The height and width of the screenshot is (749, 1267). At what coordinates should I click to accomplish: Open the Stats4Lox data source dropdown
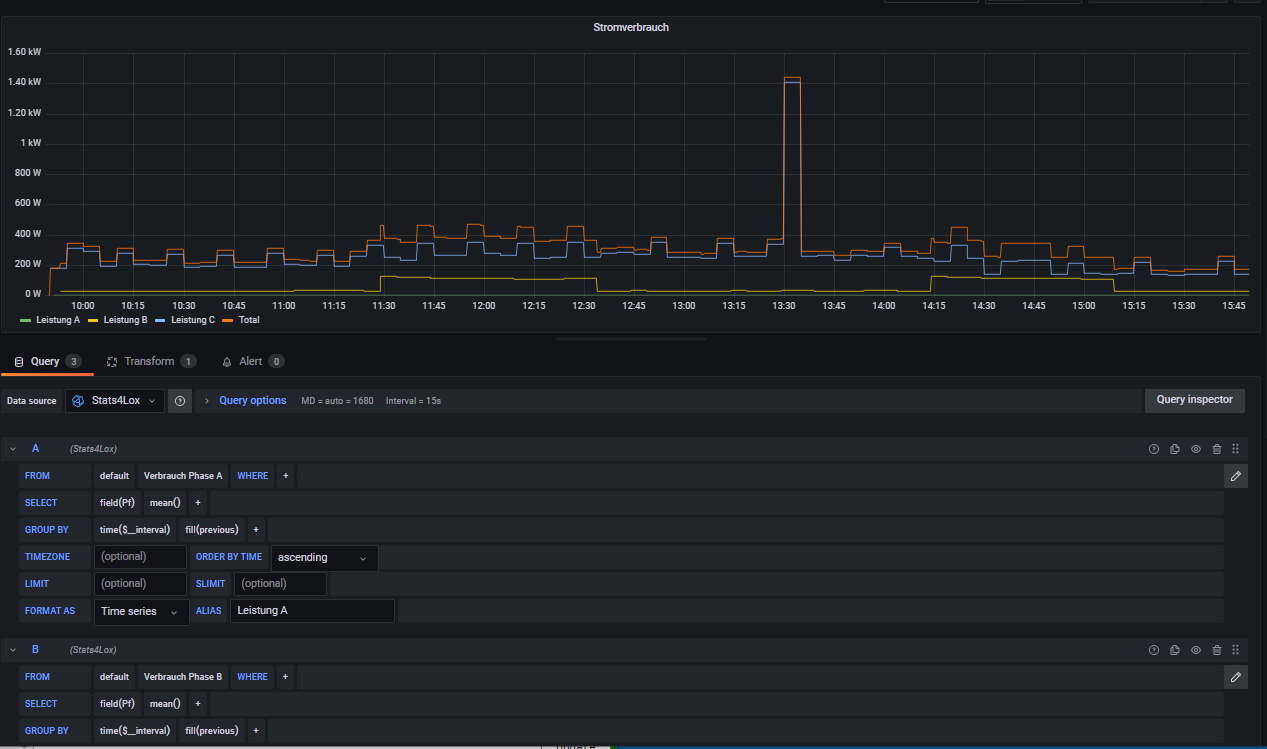114,401
